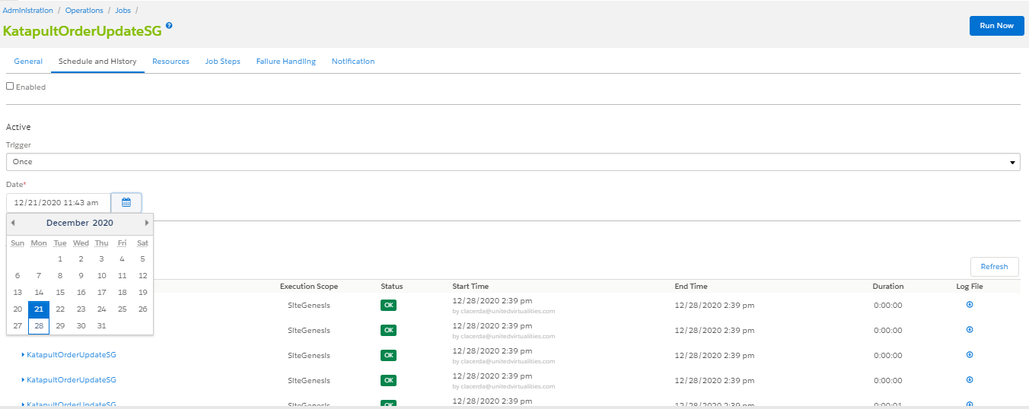
Task: Download log file for first job run
Action: (969, 305)
